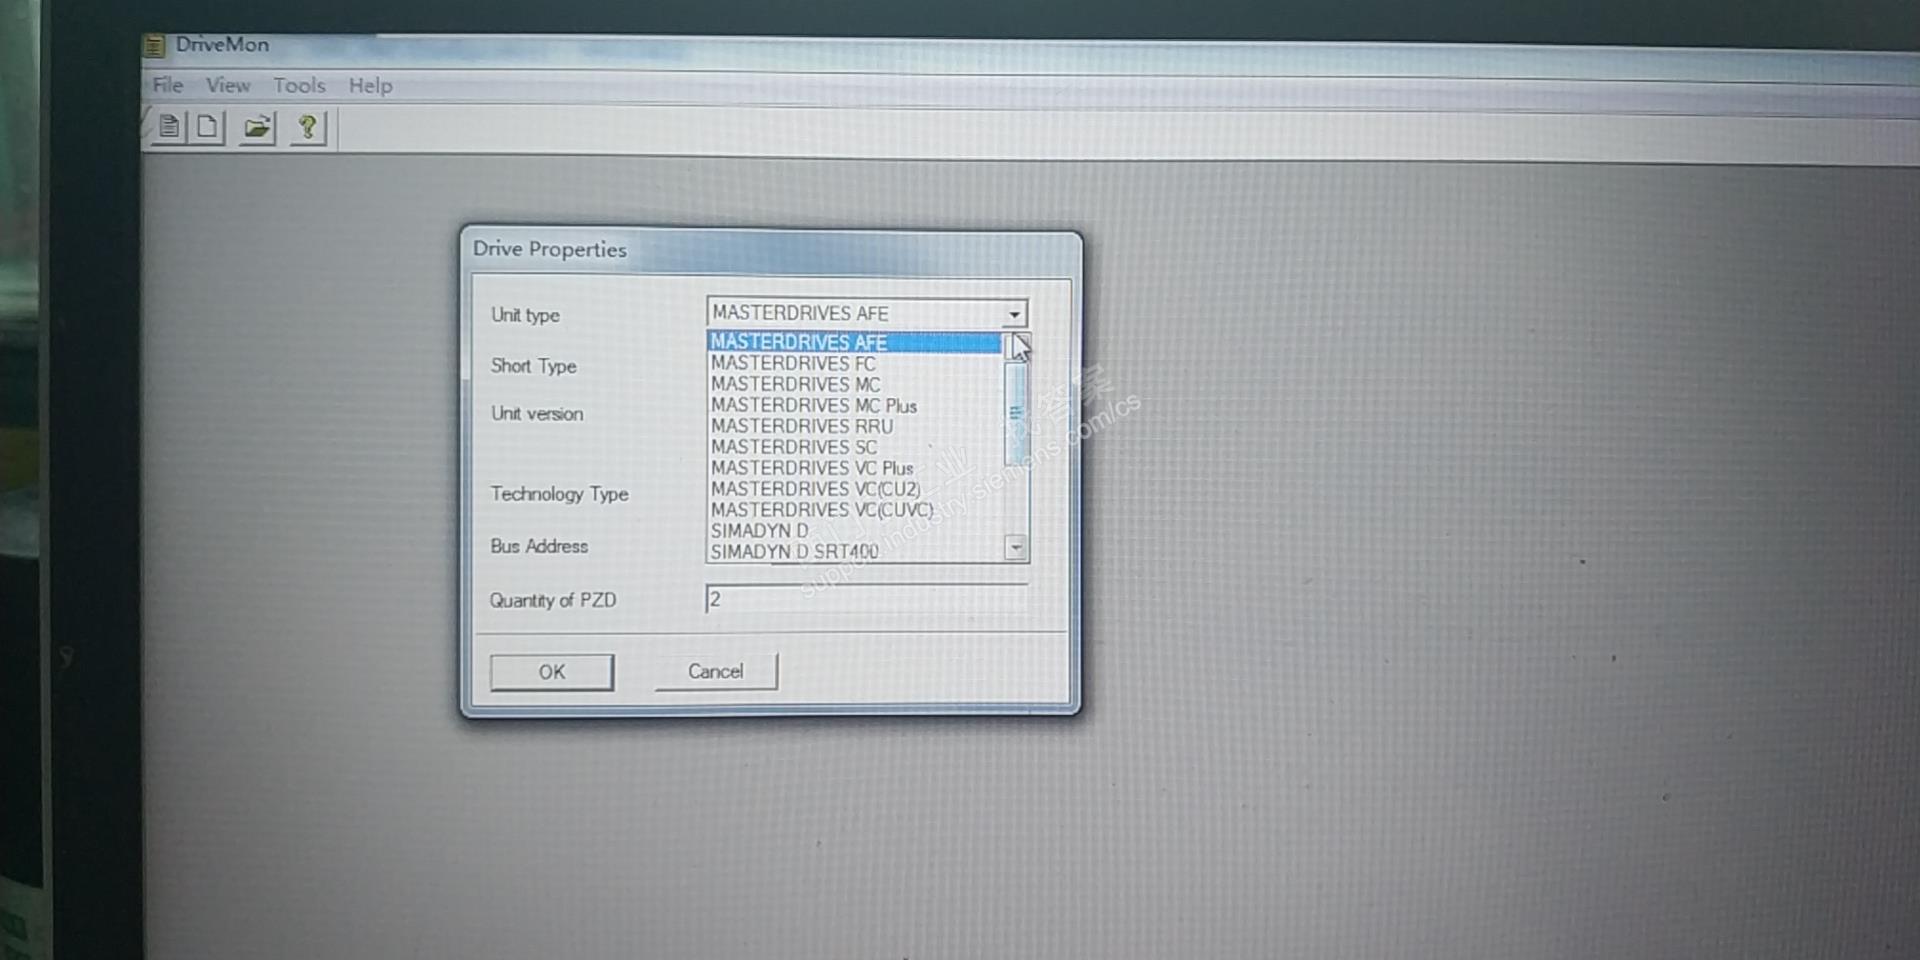Confirm the dialog with OK
Screen dimensions: 1920x960
click(552, 672)
